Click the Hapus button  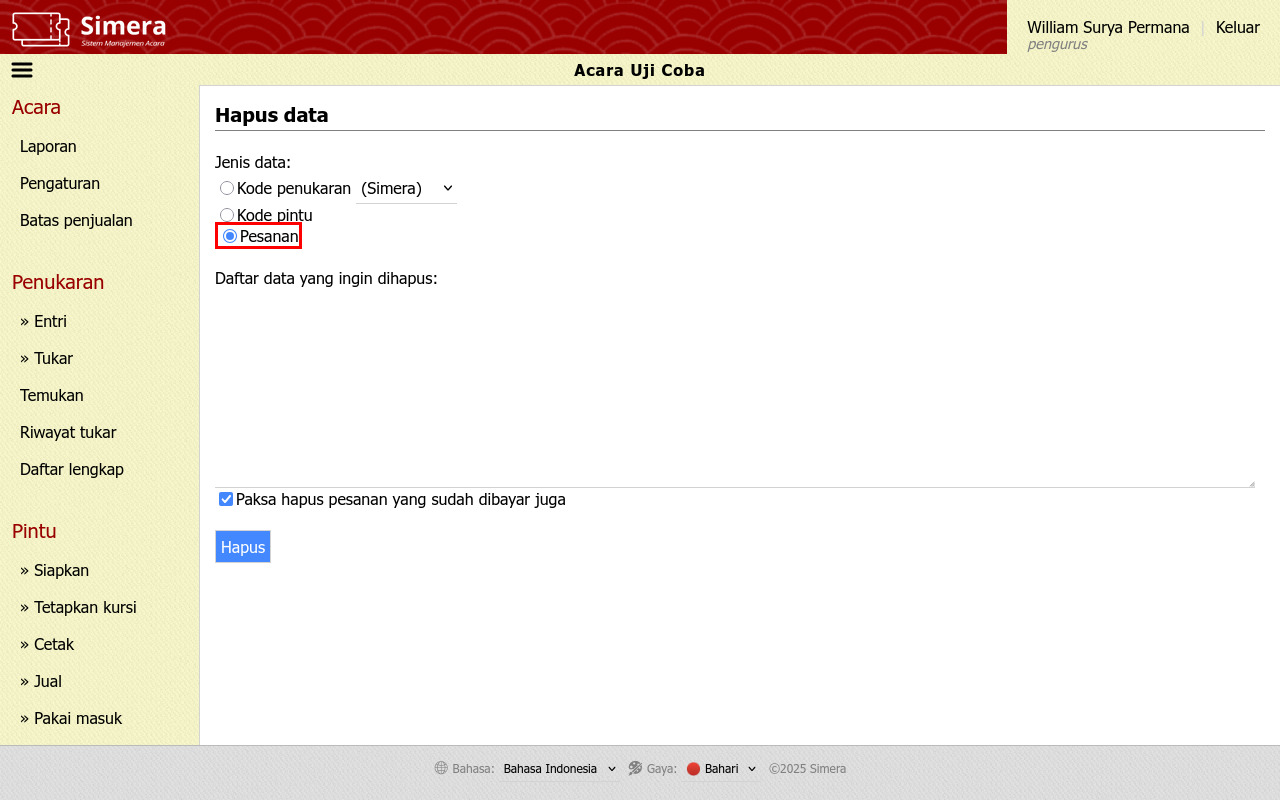tap(243, 547)
